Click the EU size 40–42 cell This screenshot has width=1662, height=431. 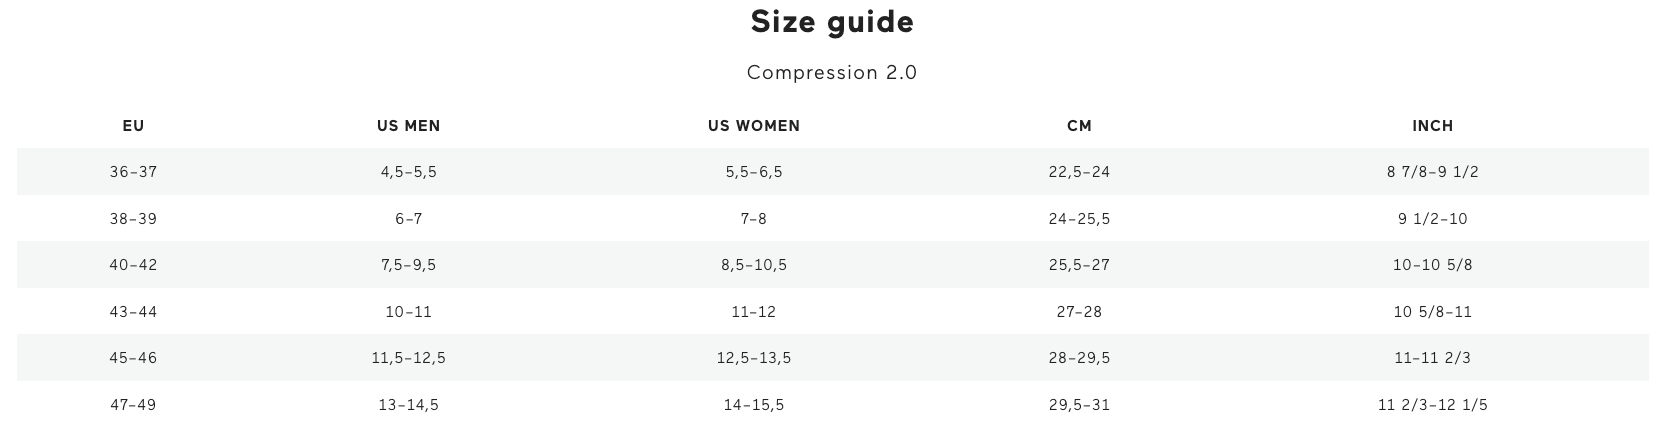point(133,265)
